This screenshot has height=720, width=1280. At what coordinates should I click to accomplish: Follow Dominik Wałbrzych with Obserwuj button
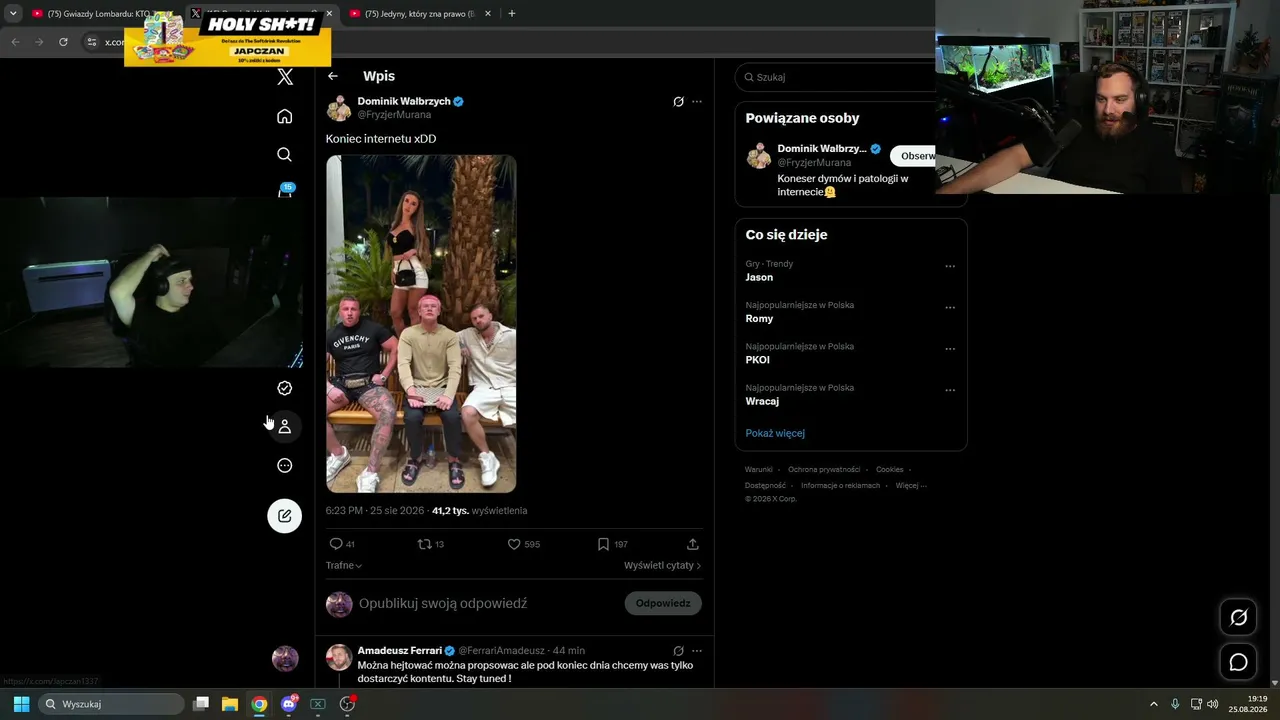(914, 156)
